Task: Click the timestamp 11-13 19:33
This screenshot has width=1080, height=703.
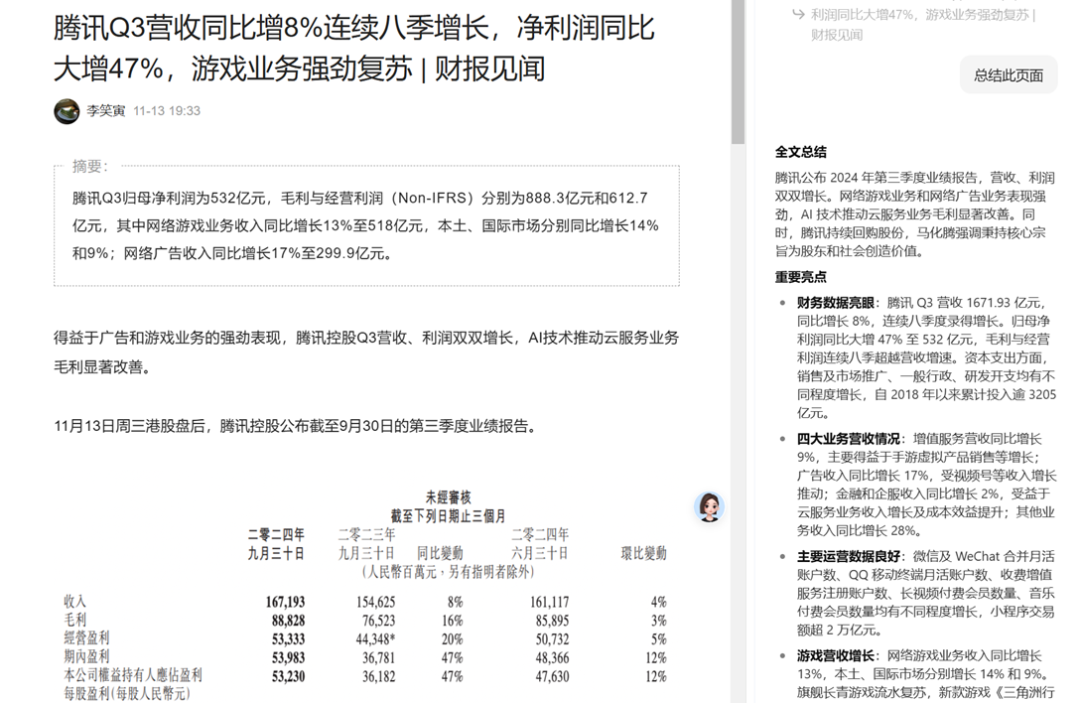Action: [x=167, y=111]
